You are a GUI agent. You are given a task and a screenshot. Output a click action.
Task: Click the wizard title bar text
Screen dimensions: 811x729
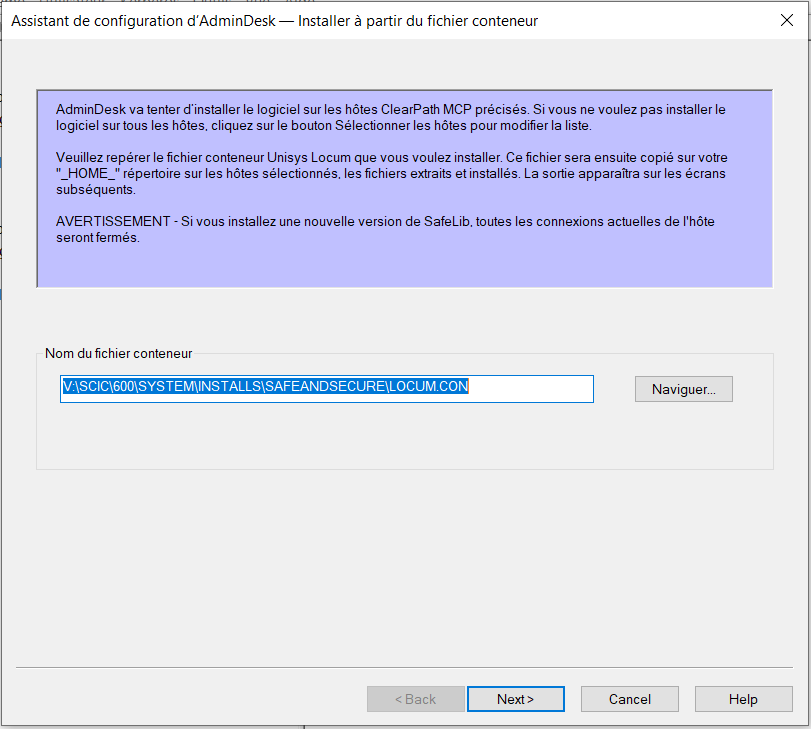274,20
